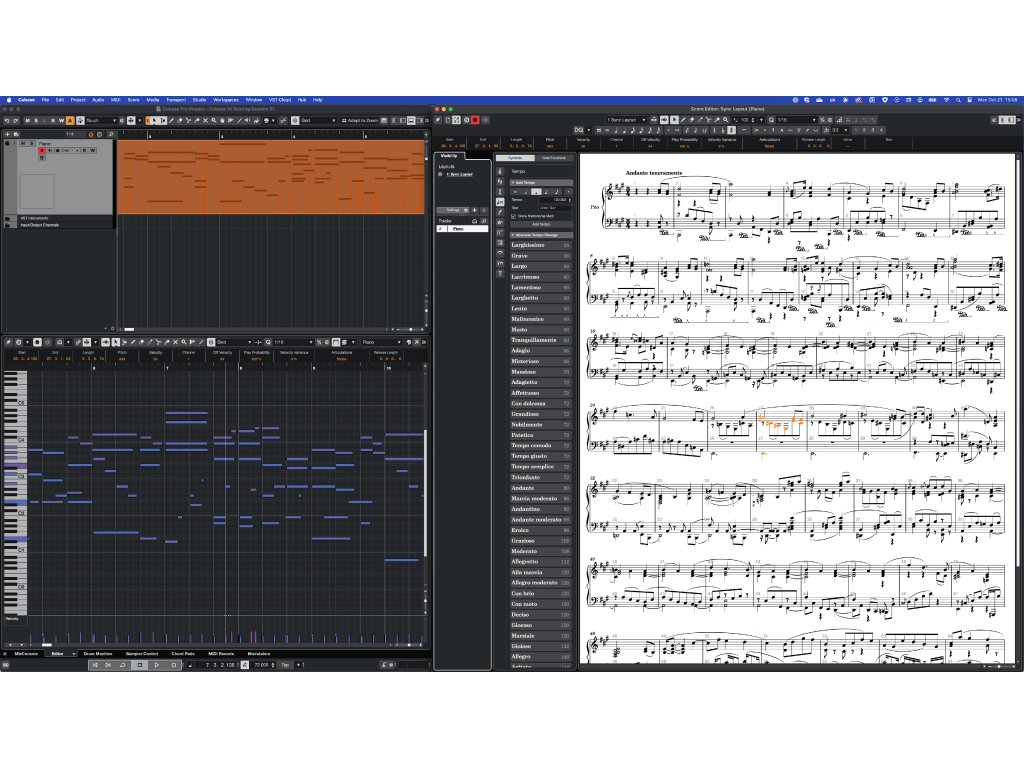
Task: Select the pencil Draw tool in Score Editor toolbar
Action: (x=682, y=120)
